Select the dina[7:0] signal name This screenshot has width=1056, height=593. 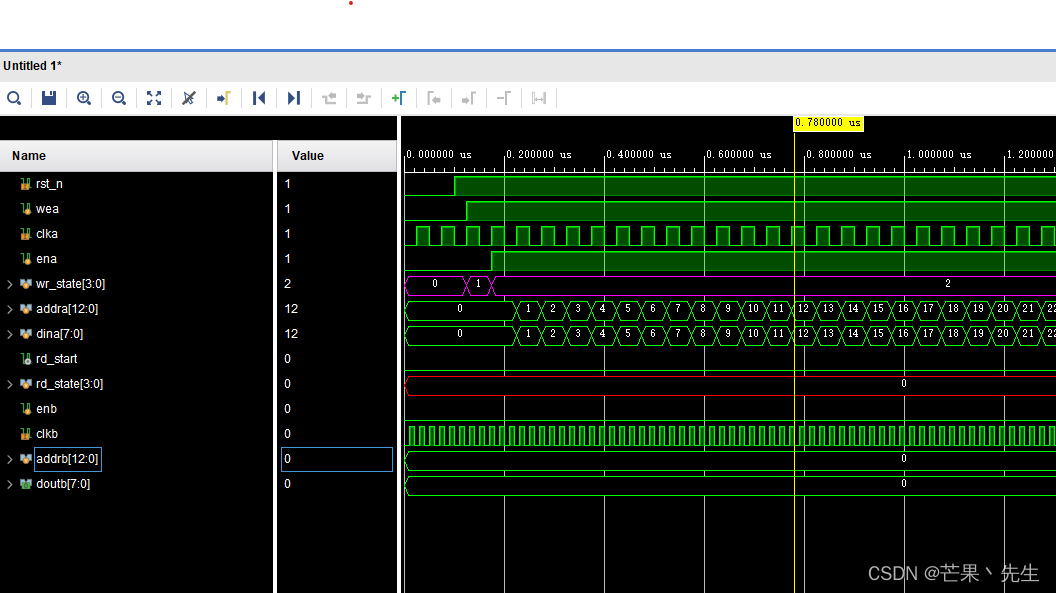pyautogui.click(x=59, y=334)
